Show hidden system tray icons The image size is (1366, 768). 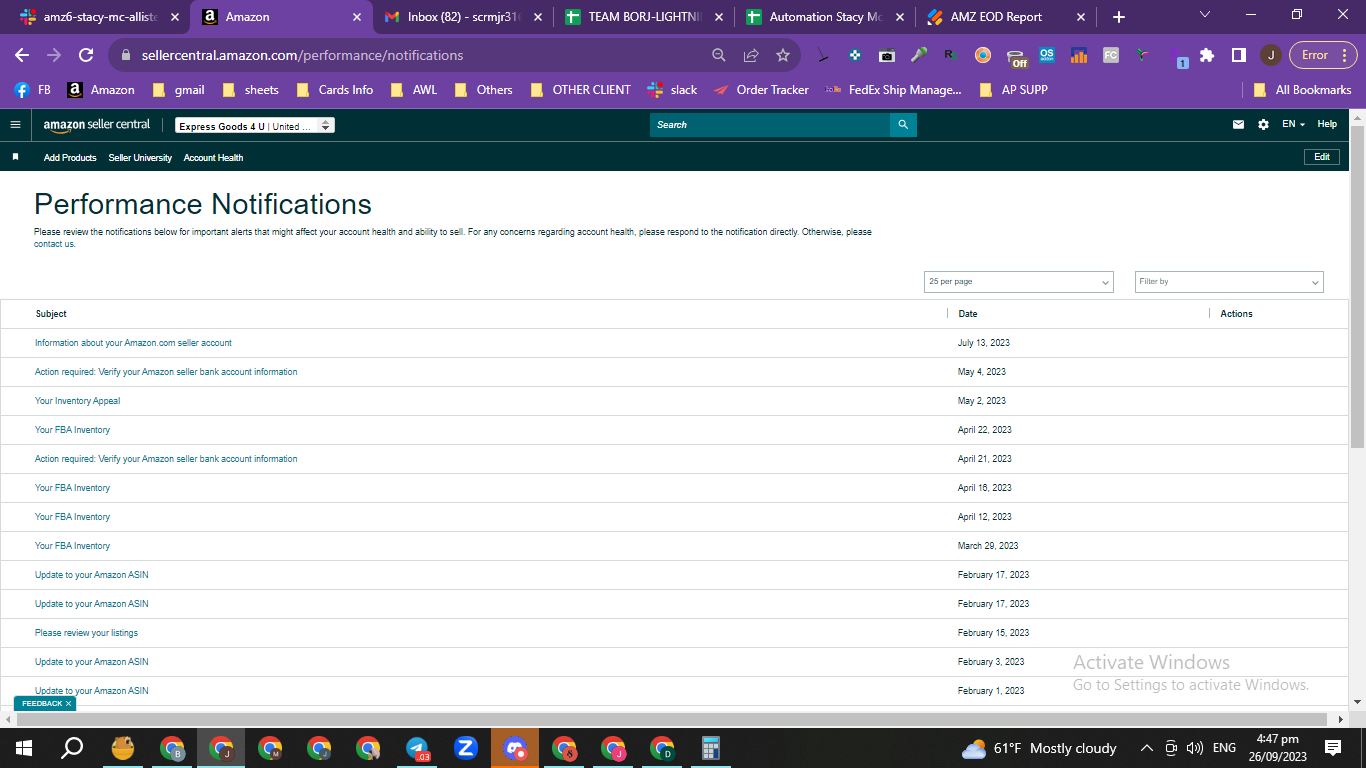[1146, 748]
